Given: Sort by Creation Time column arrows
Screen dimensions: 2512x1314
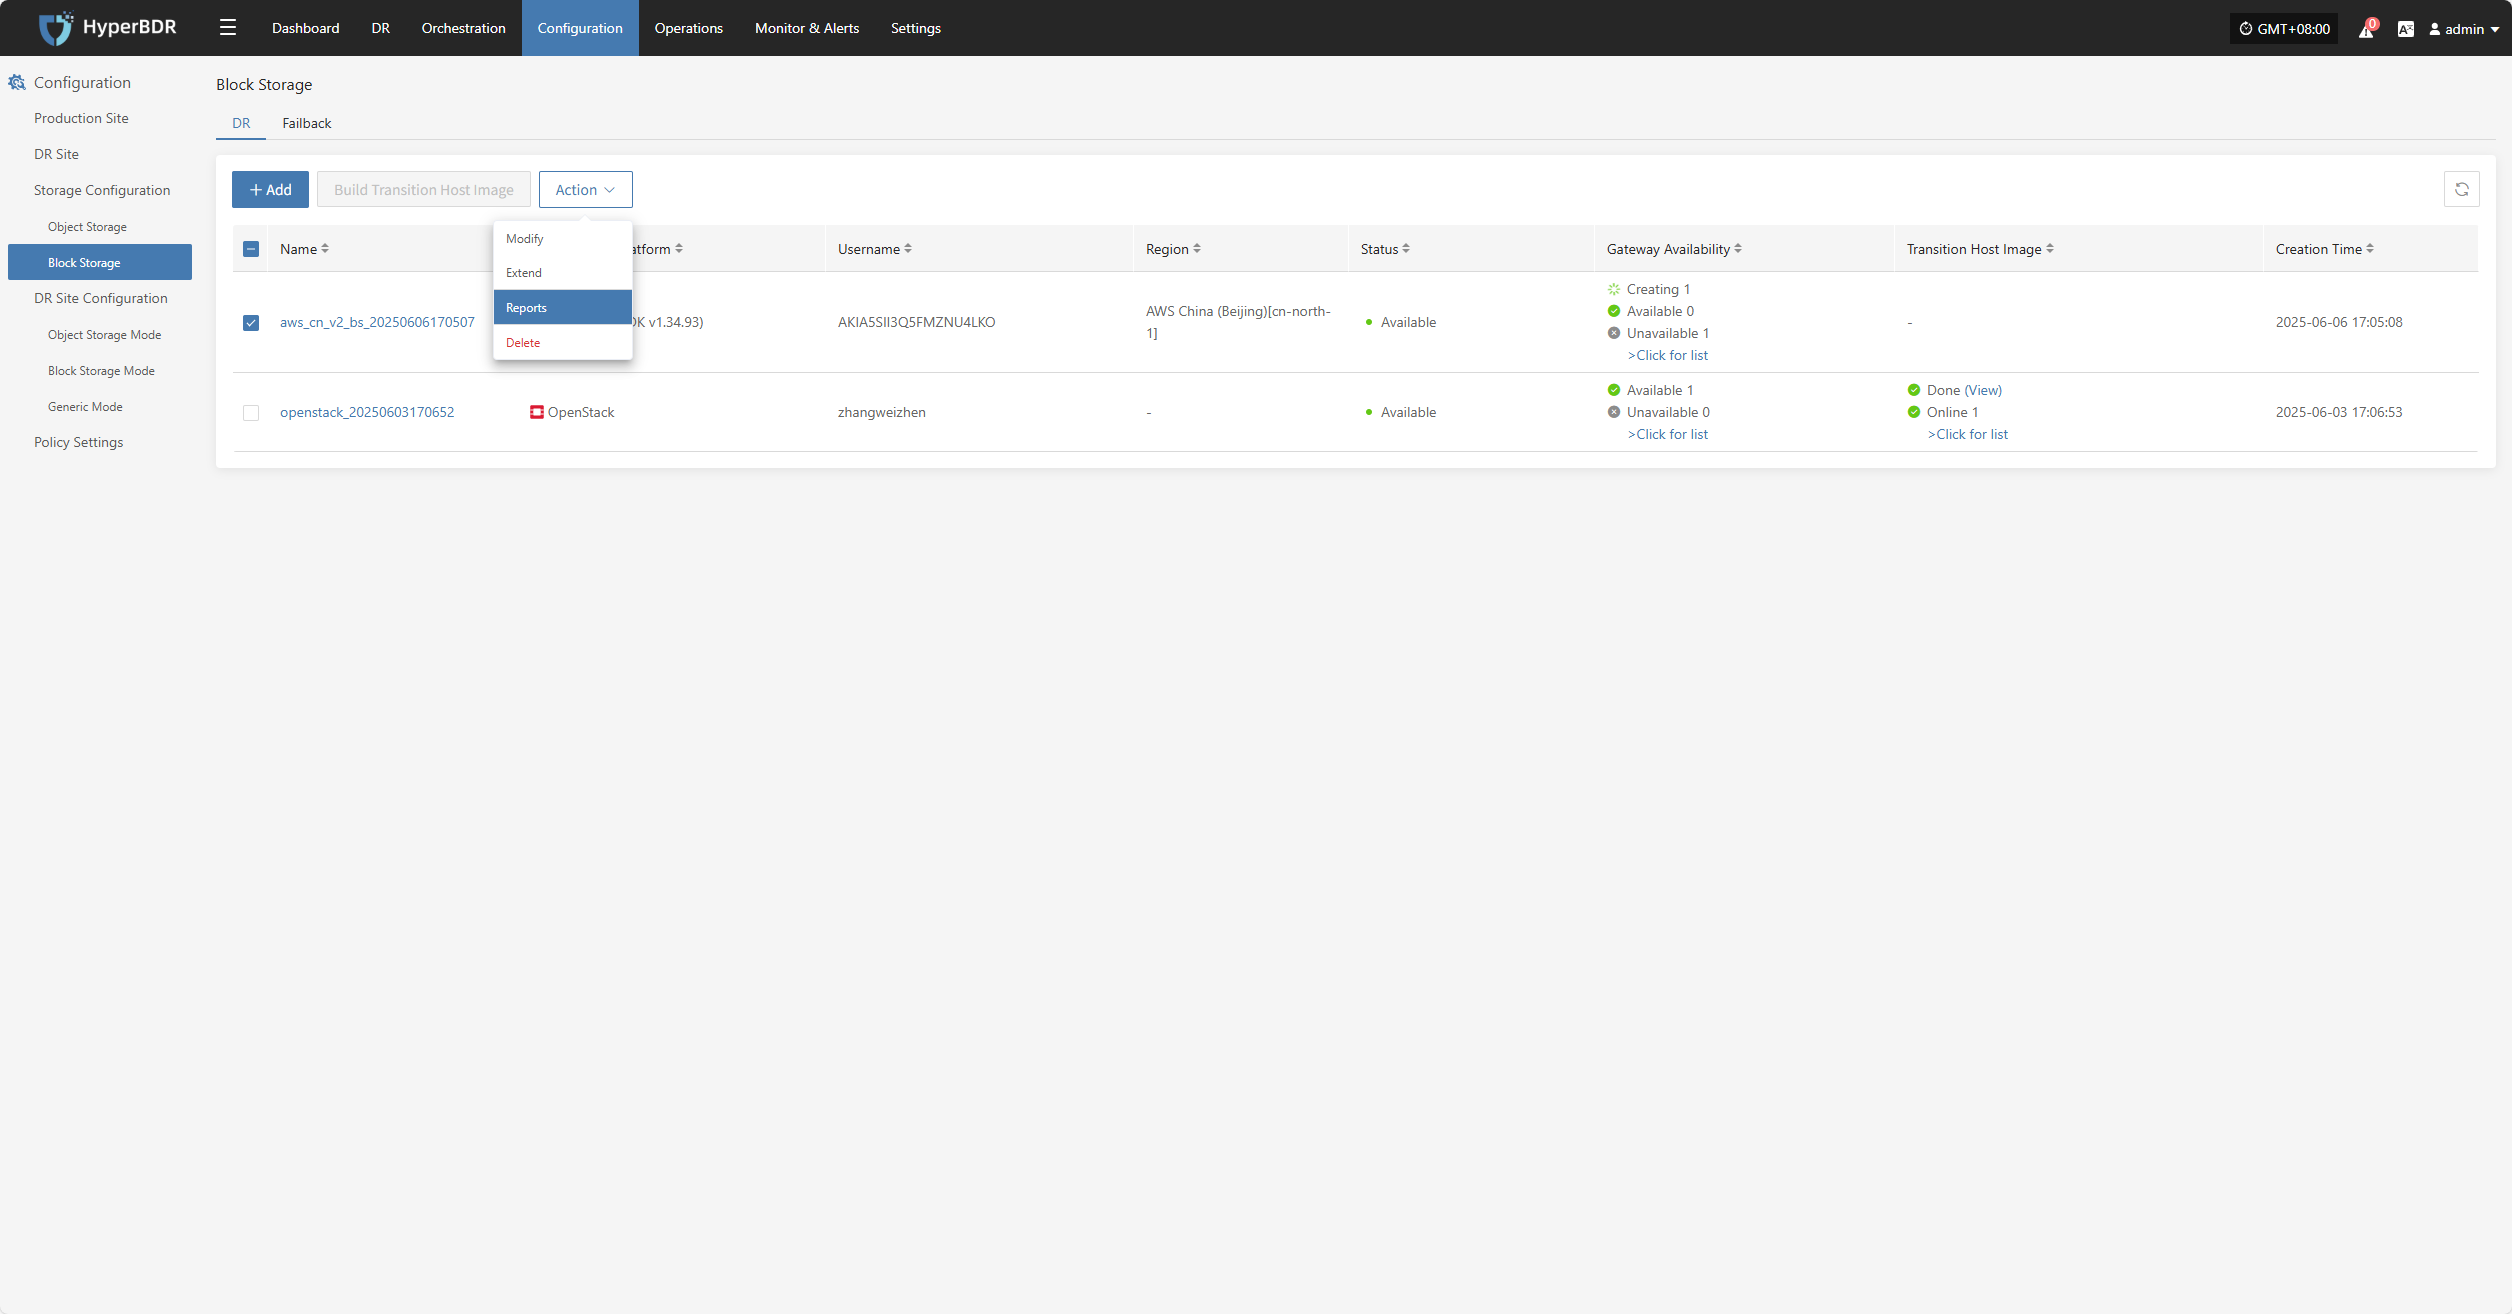Looking at the screenshot, I should [2370, 249].
